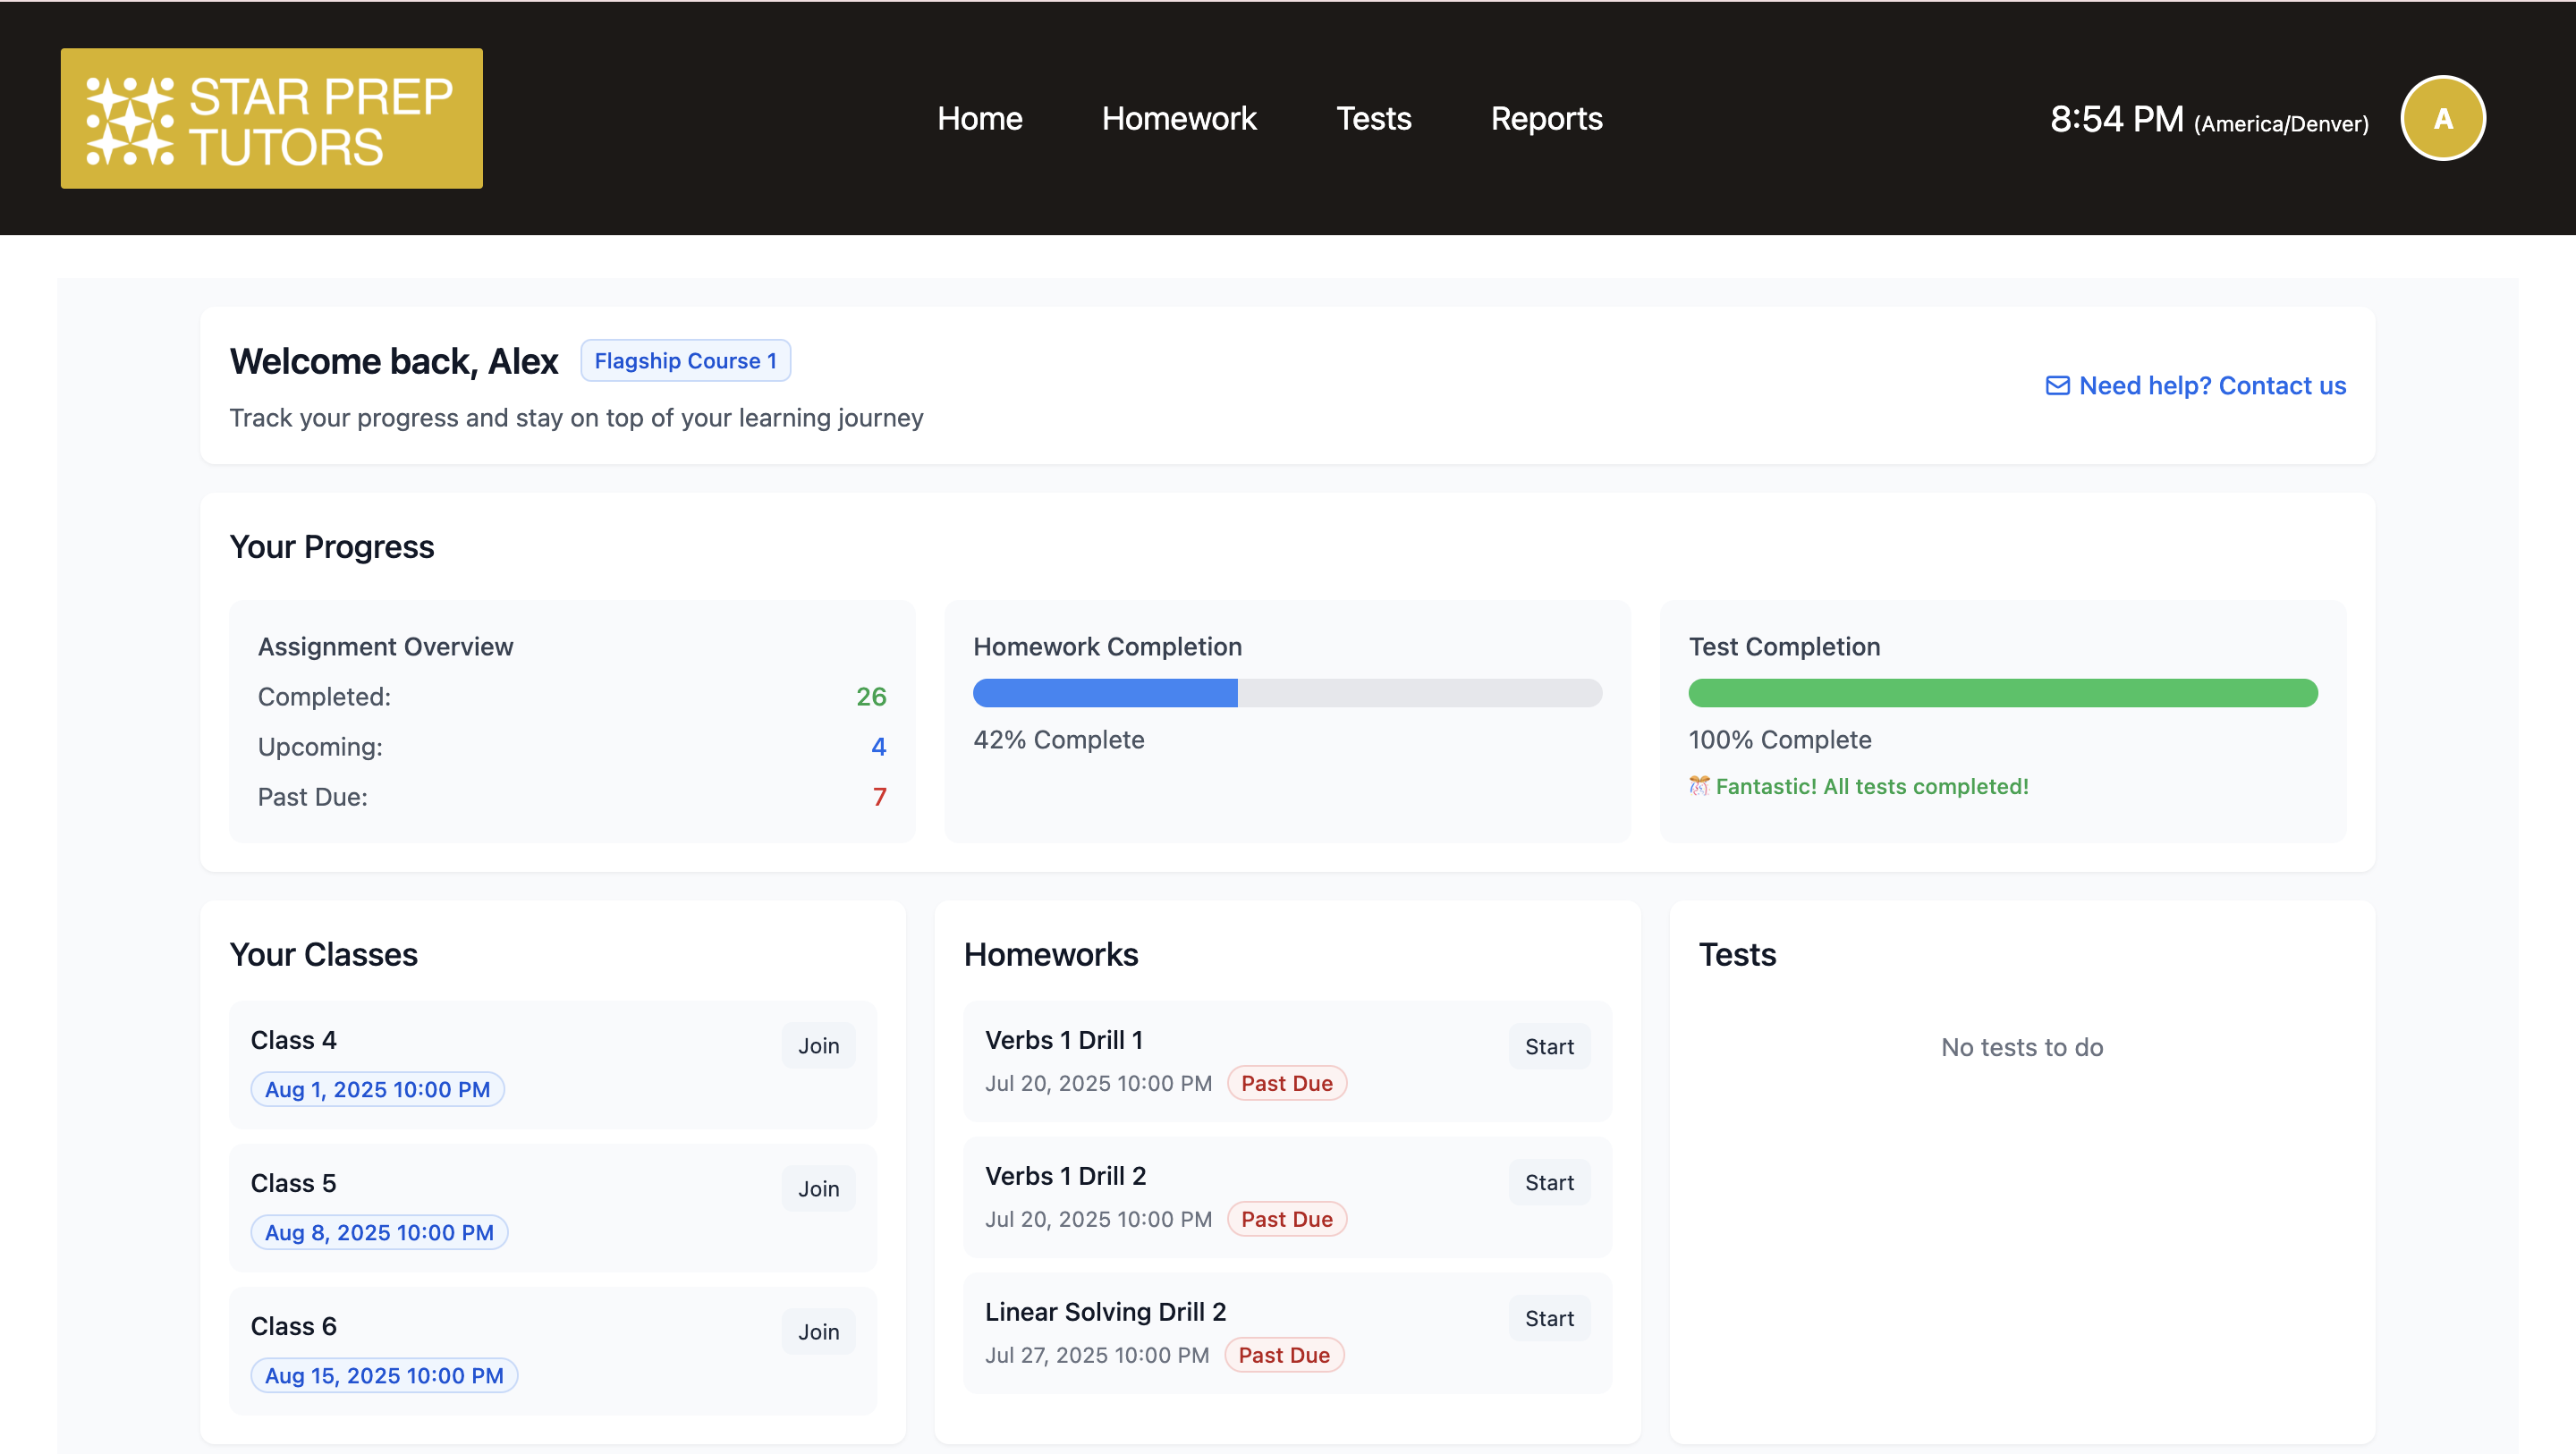This screenshot has width=2576, height=1454.
Task: Join Class 4
Action: [x=818, y=1046]
